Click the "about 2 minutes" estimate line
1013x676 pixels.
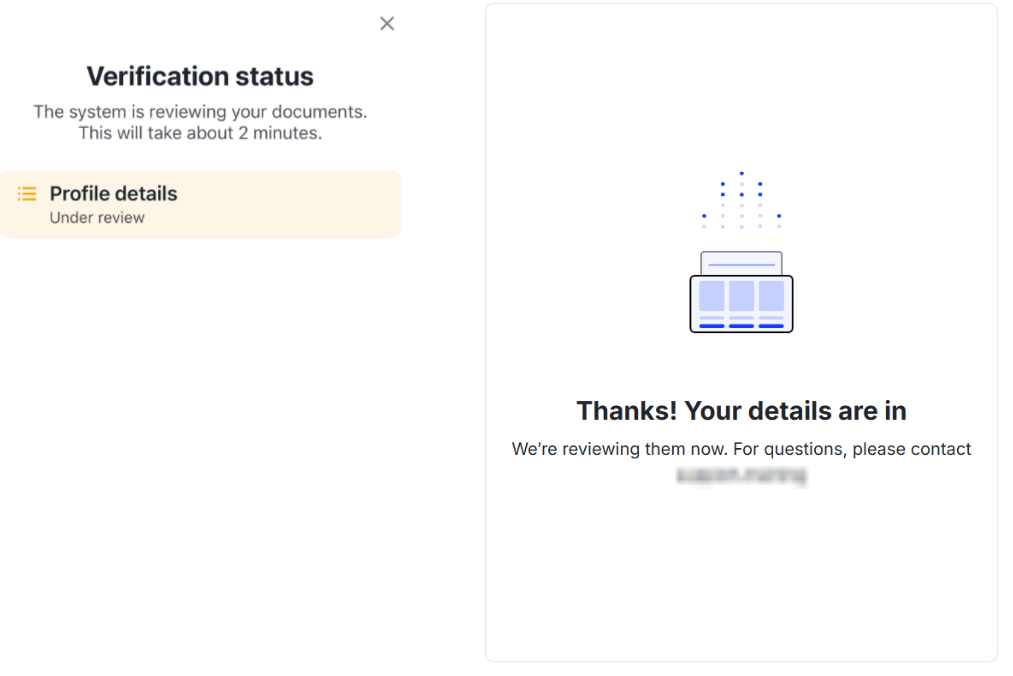[200, 133]
